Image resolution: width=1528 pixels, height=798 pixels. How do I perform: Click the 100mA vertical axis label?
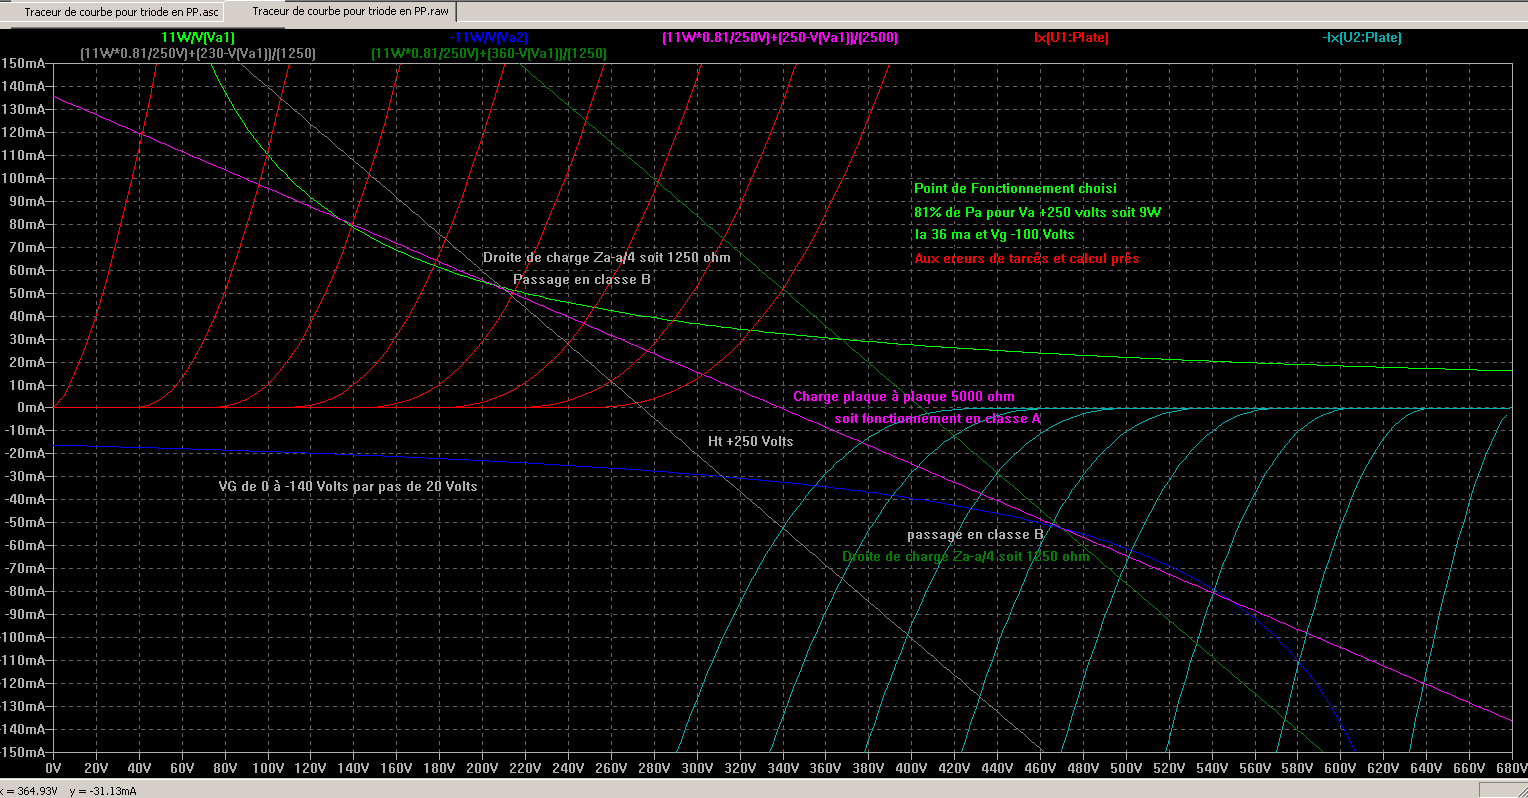[x=23, y=178]
